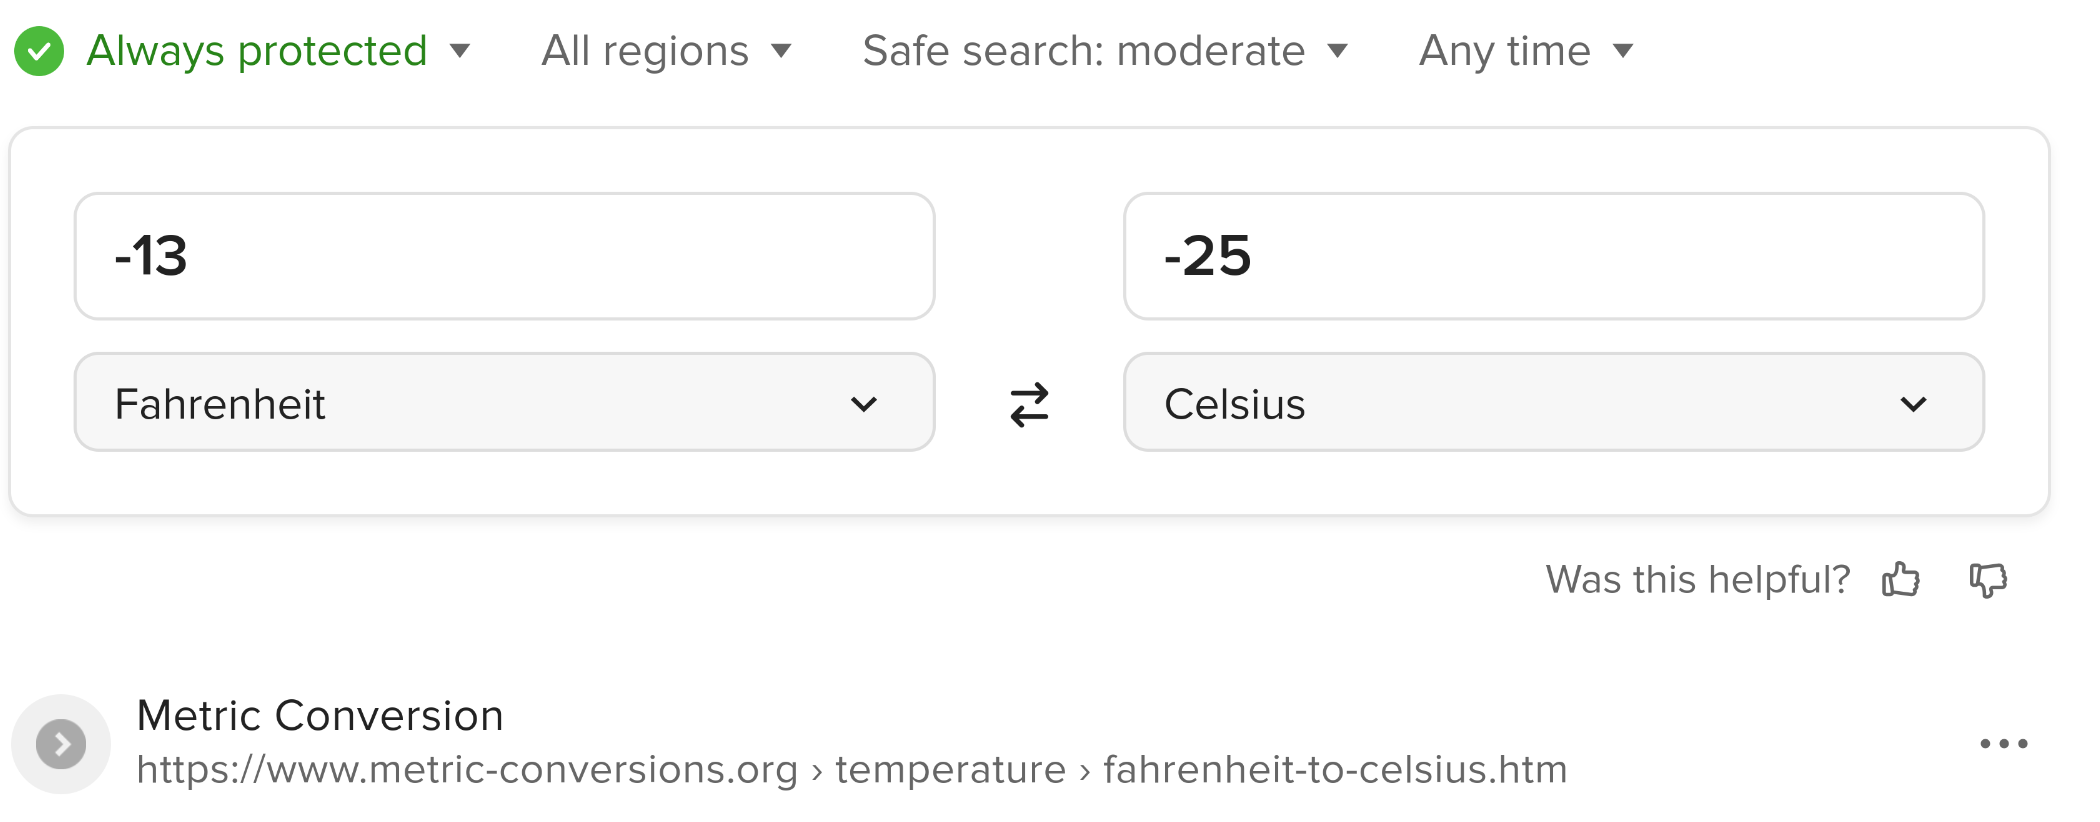Open the Fahrenheit unit selector
This screenshot has width=2100, height=822.
click(505, 402)
